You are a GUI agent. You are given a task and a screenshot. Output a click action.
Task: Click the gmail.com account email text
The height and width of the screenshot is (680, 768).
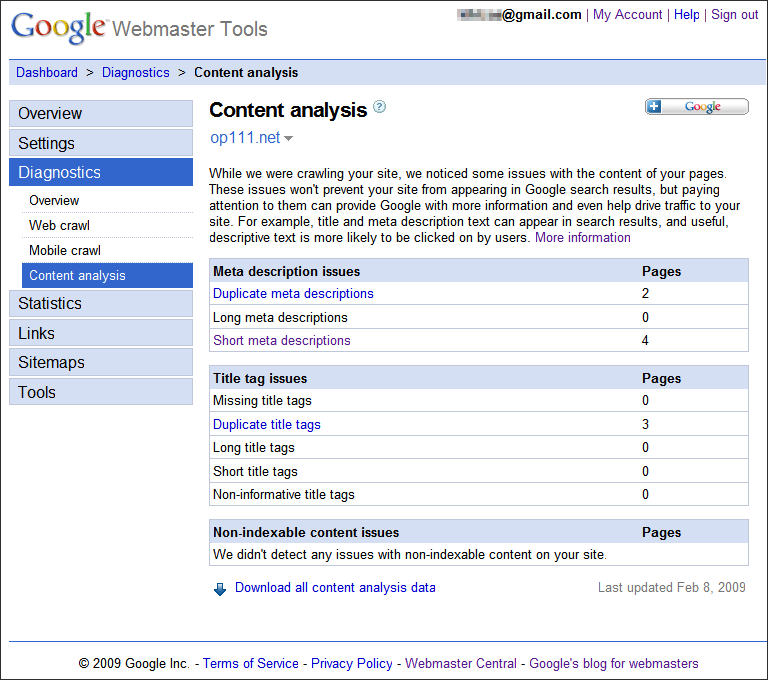pos(519,15)
